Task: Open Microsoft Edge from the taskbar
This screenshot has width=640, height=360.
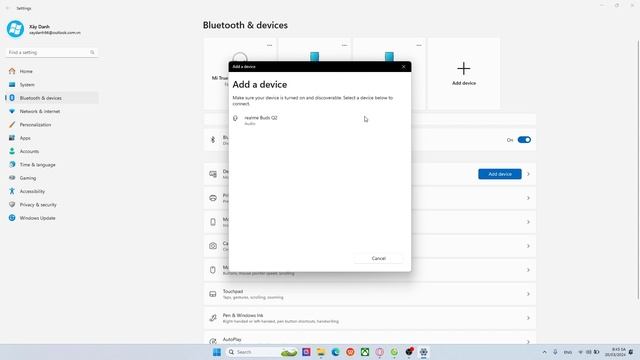Action: [336, 352]
